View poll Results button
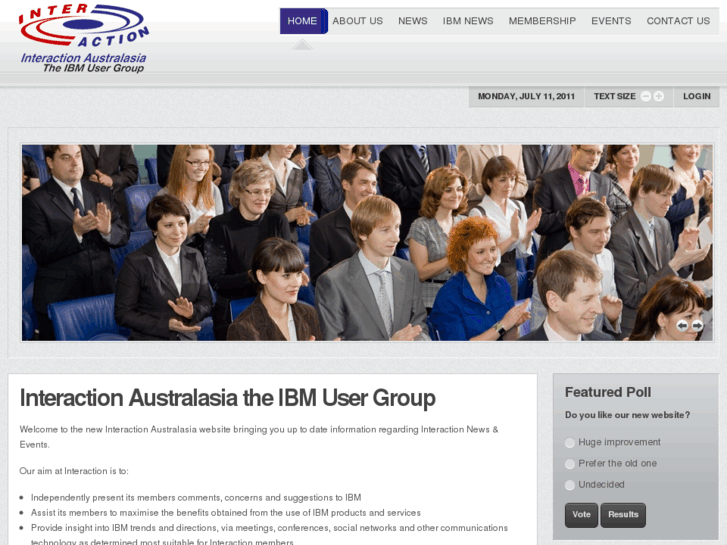This screenshot has height=545, width=727. pyautogui.click(x=623, y=515)
